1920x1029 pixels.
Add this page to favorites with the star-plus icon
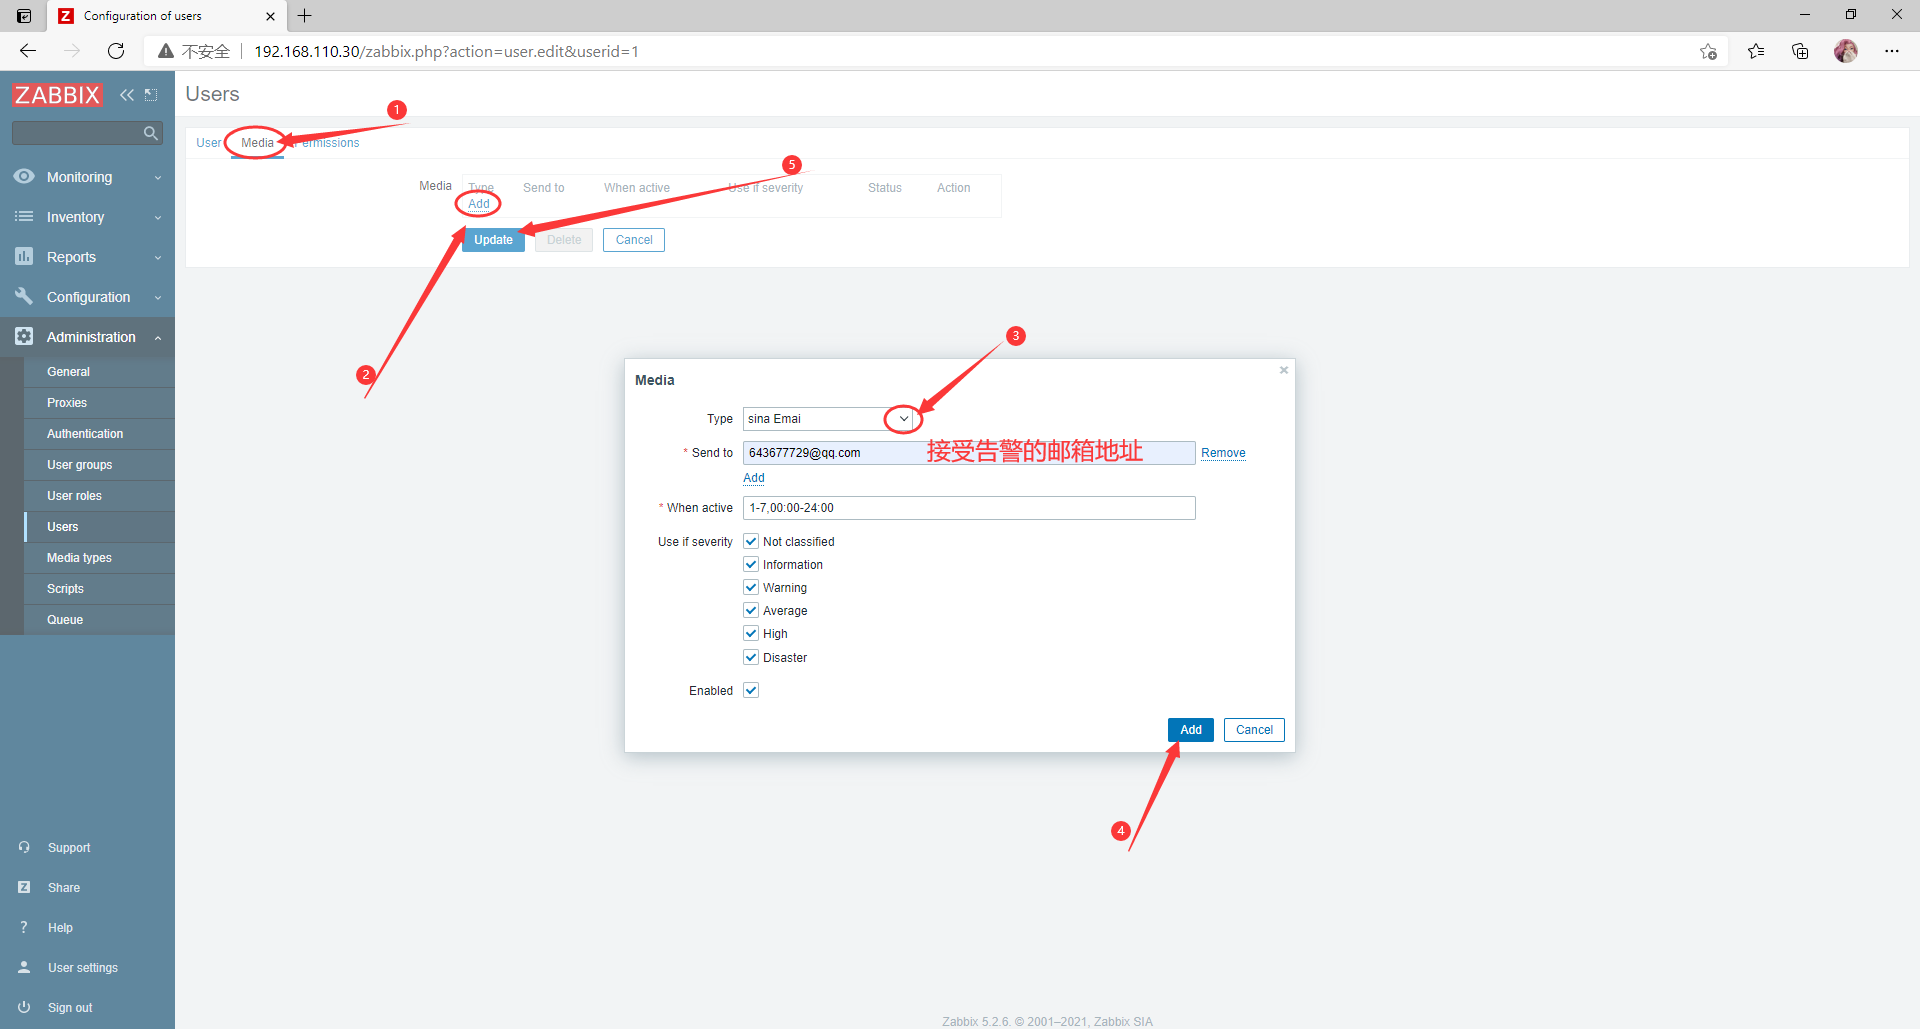pos(1708,51)
